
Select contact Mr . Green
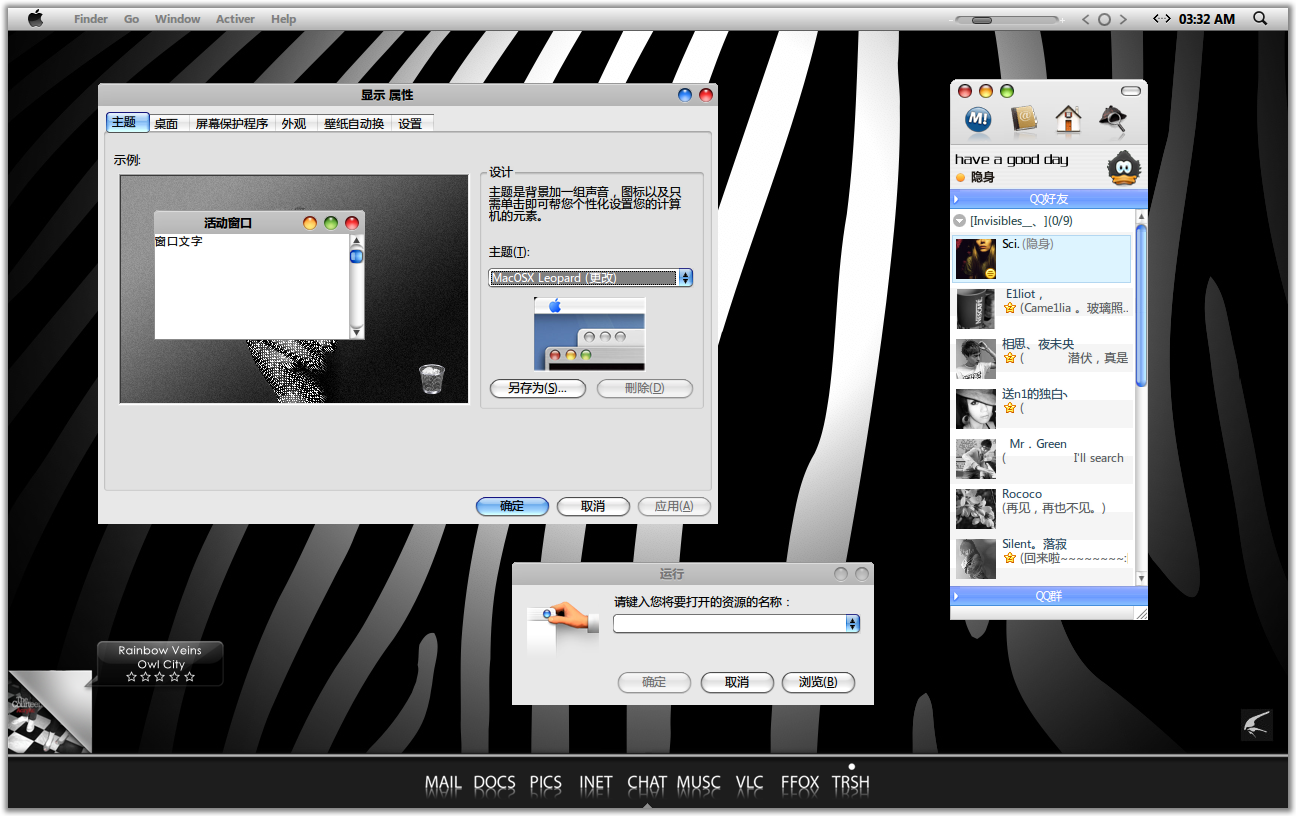[x=1042, y=457]
